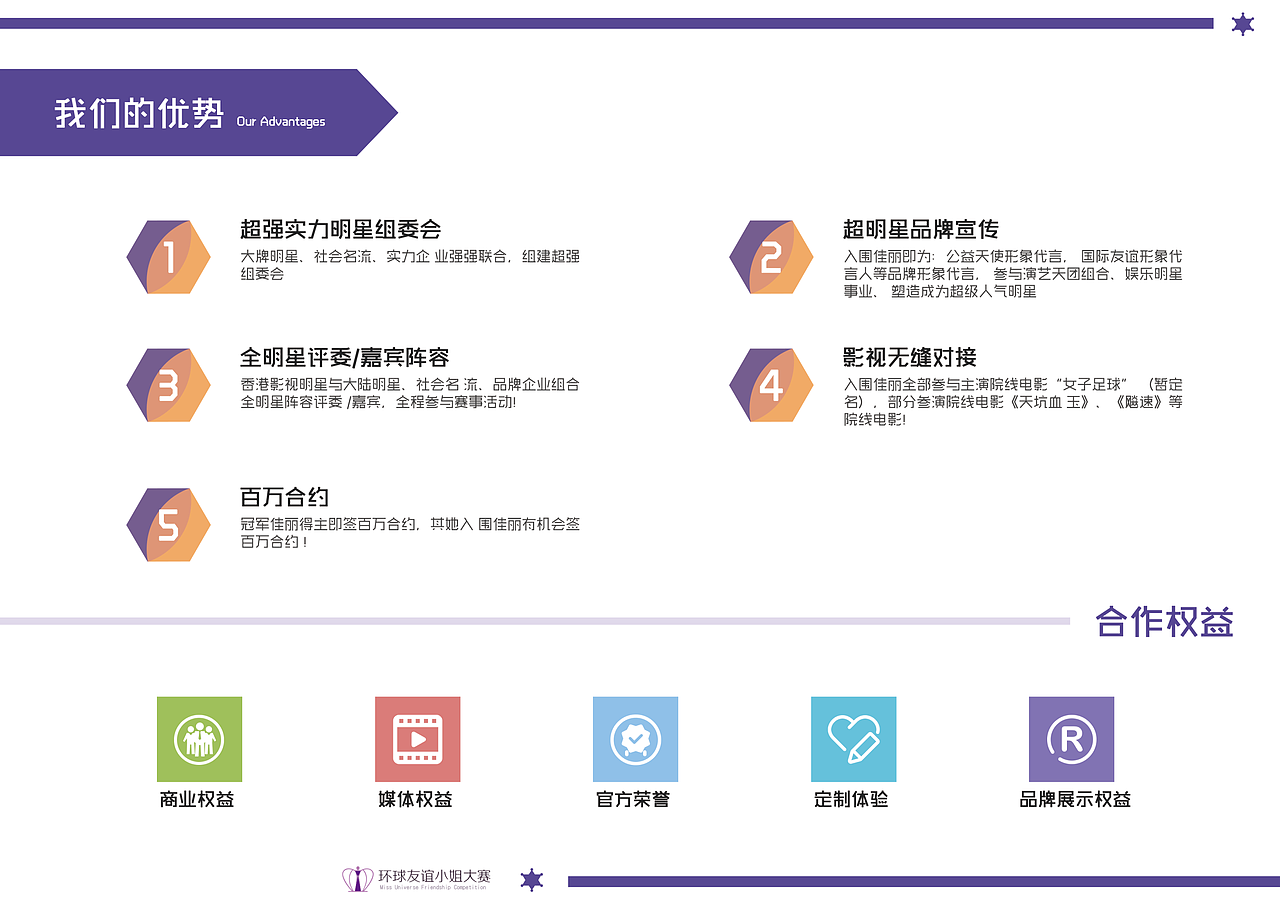
Task: Click the 环球友谊小姐大赛 logo at the bottom
Action: pos(417,879)
